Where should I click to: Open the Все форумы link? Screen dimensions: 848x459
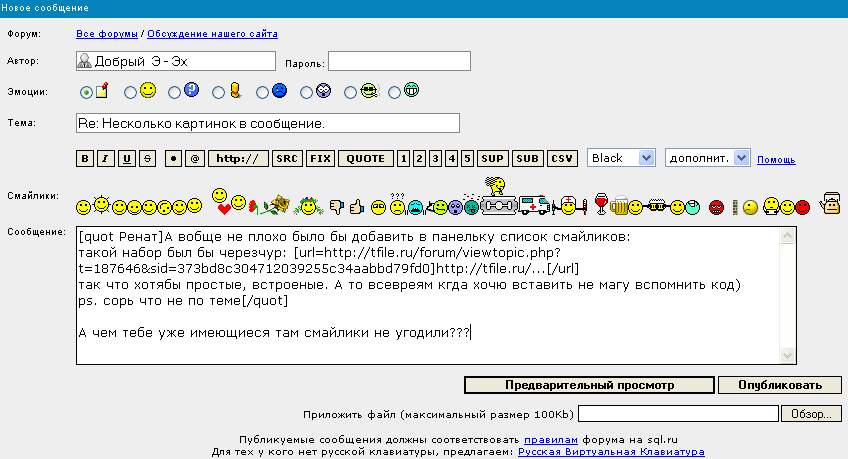point(109,34)
